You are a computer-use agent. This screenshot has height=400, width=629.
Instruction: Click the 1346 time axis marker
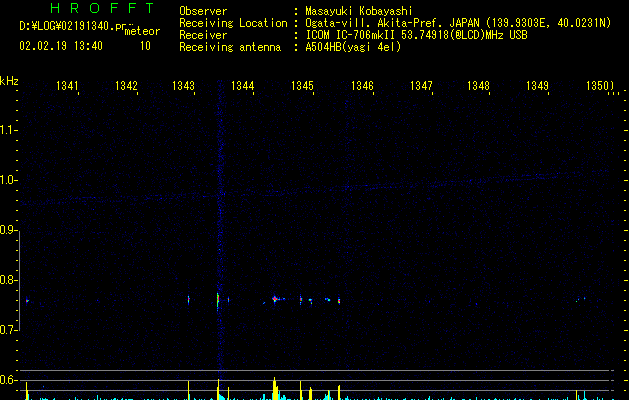(x=362, y=85)
